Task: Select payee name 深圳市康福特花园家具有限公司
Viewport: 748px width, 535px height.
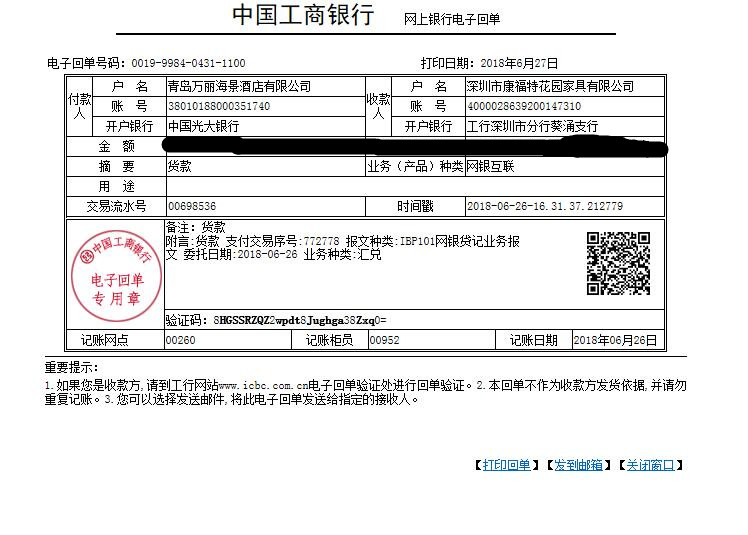Action: click(x=550, y=86)
